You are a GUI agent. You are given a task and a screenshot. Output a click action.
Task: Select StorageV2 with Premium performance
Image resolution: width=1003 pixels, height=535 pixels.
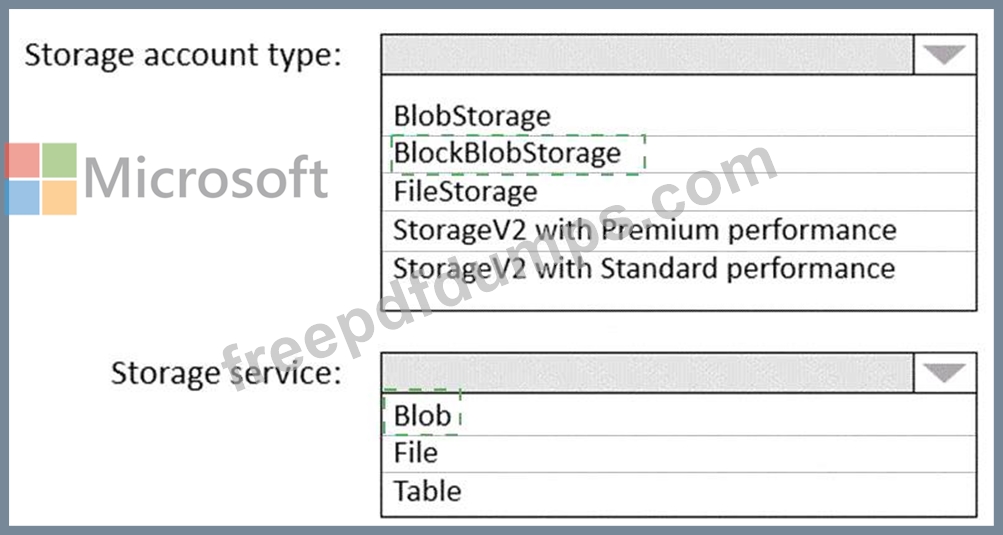(x=644, y=230)
